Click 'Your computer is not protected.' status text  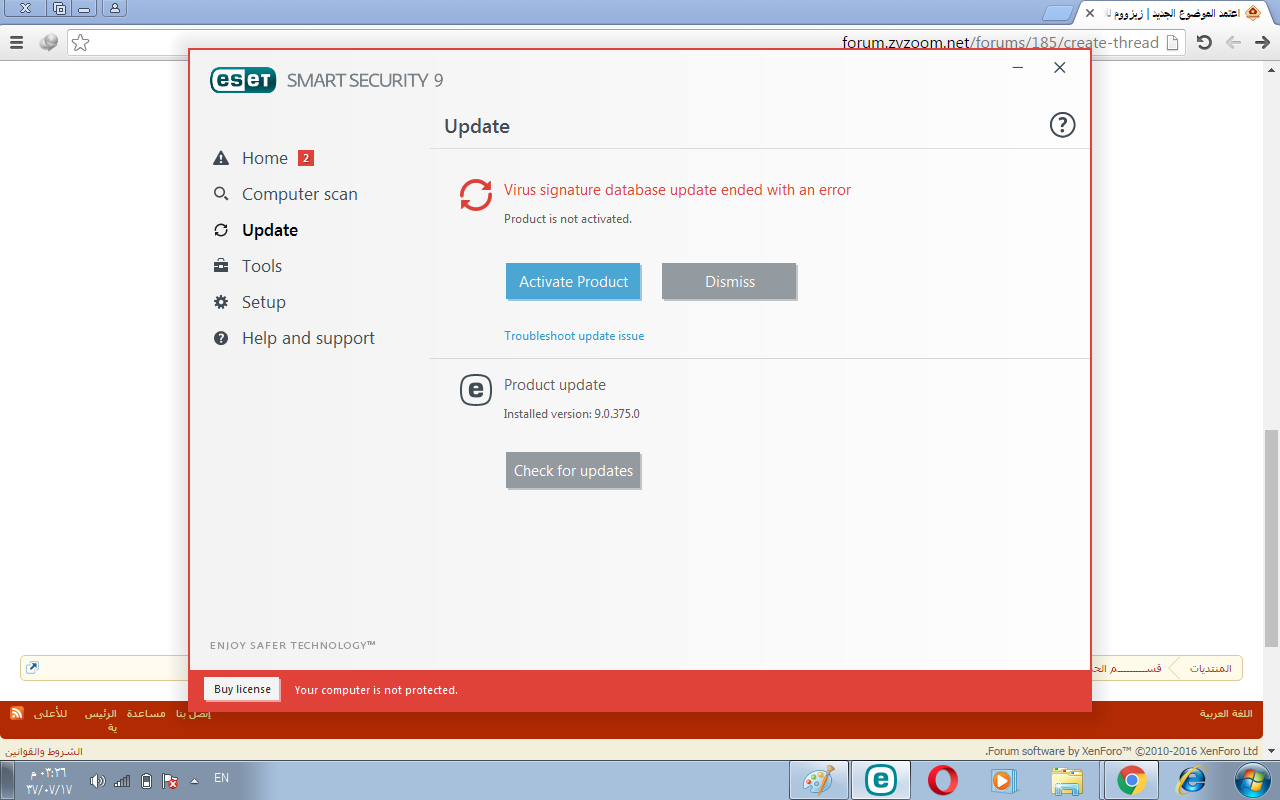(376, 690)
